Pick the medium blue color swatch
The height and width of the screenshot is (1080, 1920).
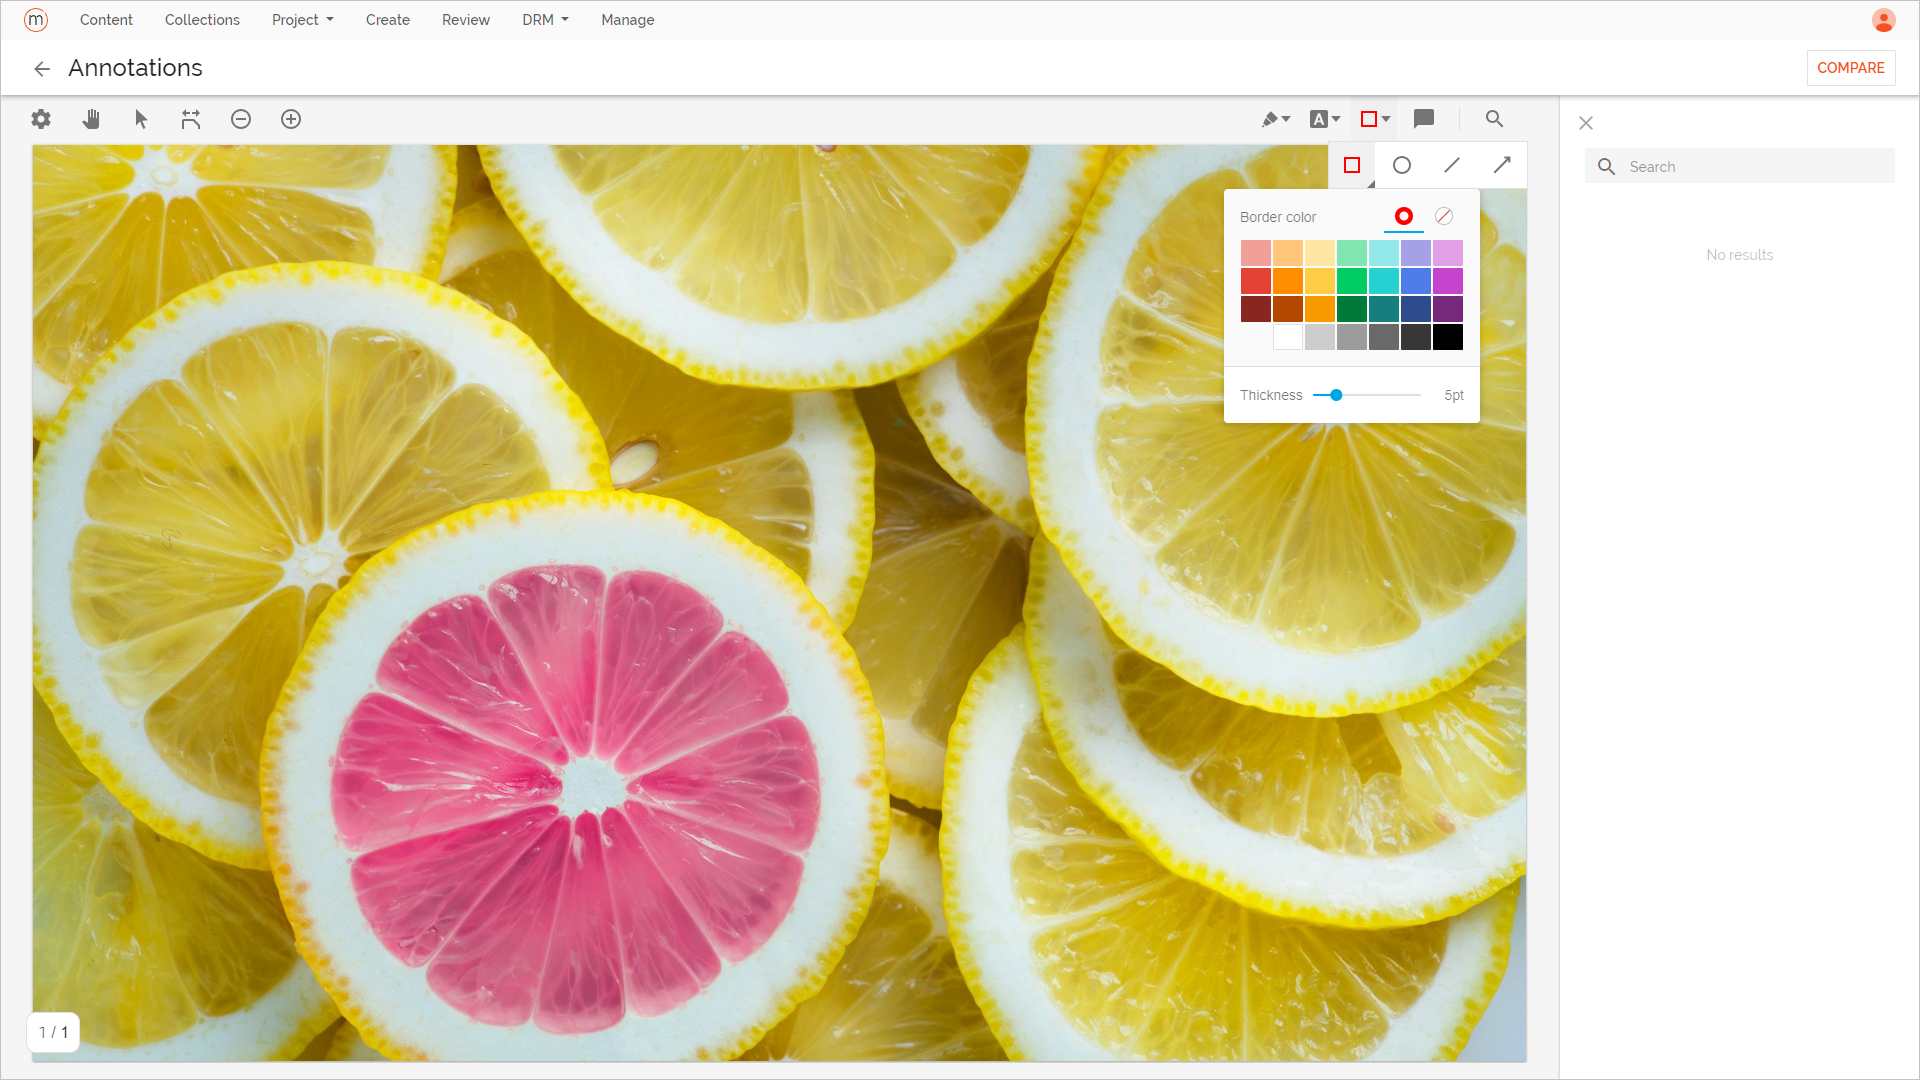click(x=1416, y=281)
